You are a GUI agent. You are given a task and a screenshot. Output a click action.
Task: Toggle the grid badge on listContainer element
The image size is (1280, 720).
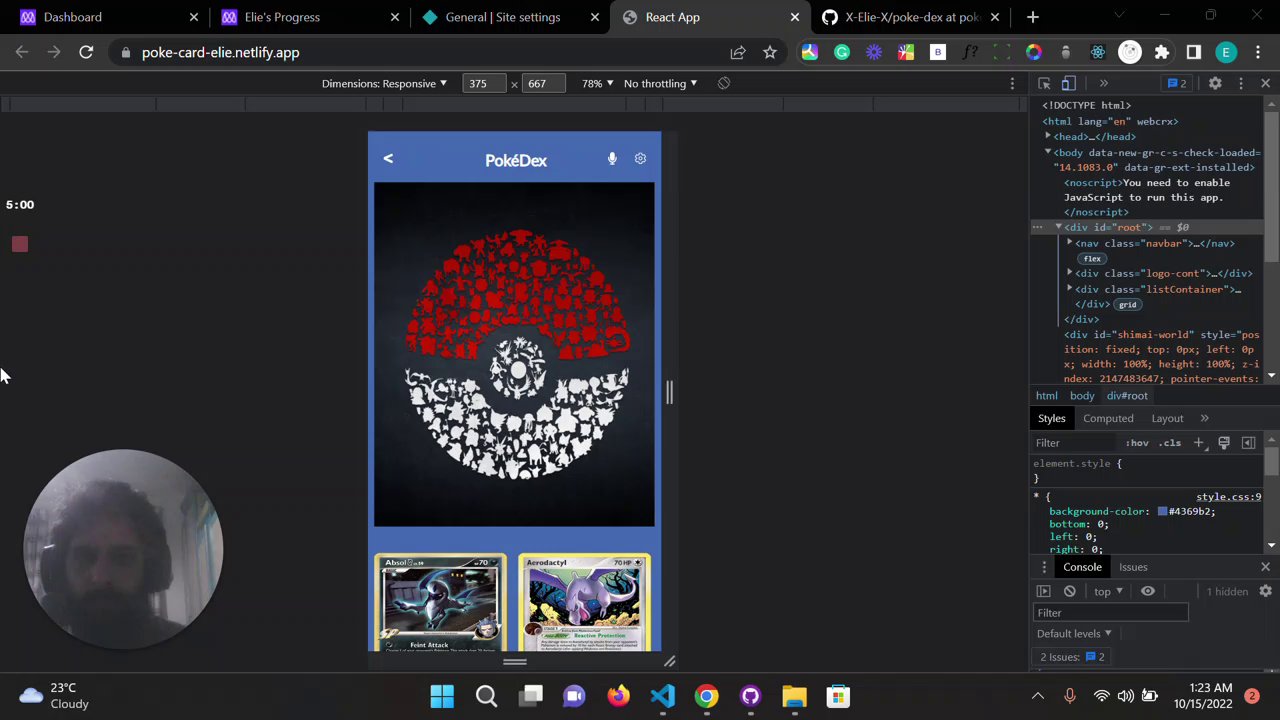[x=1128, y=305]
